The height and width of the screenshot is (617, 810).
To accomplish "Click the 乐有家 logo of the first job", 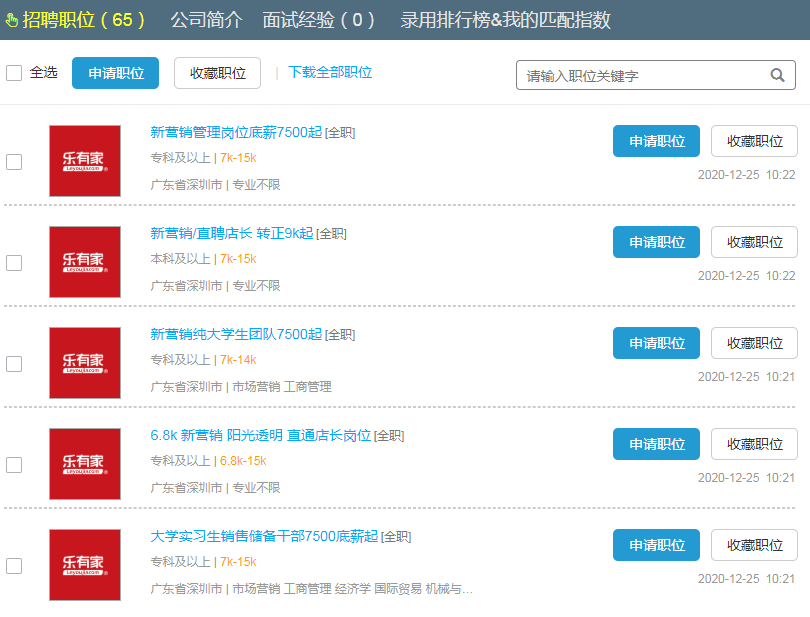I will tap(85, 161).
